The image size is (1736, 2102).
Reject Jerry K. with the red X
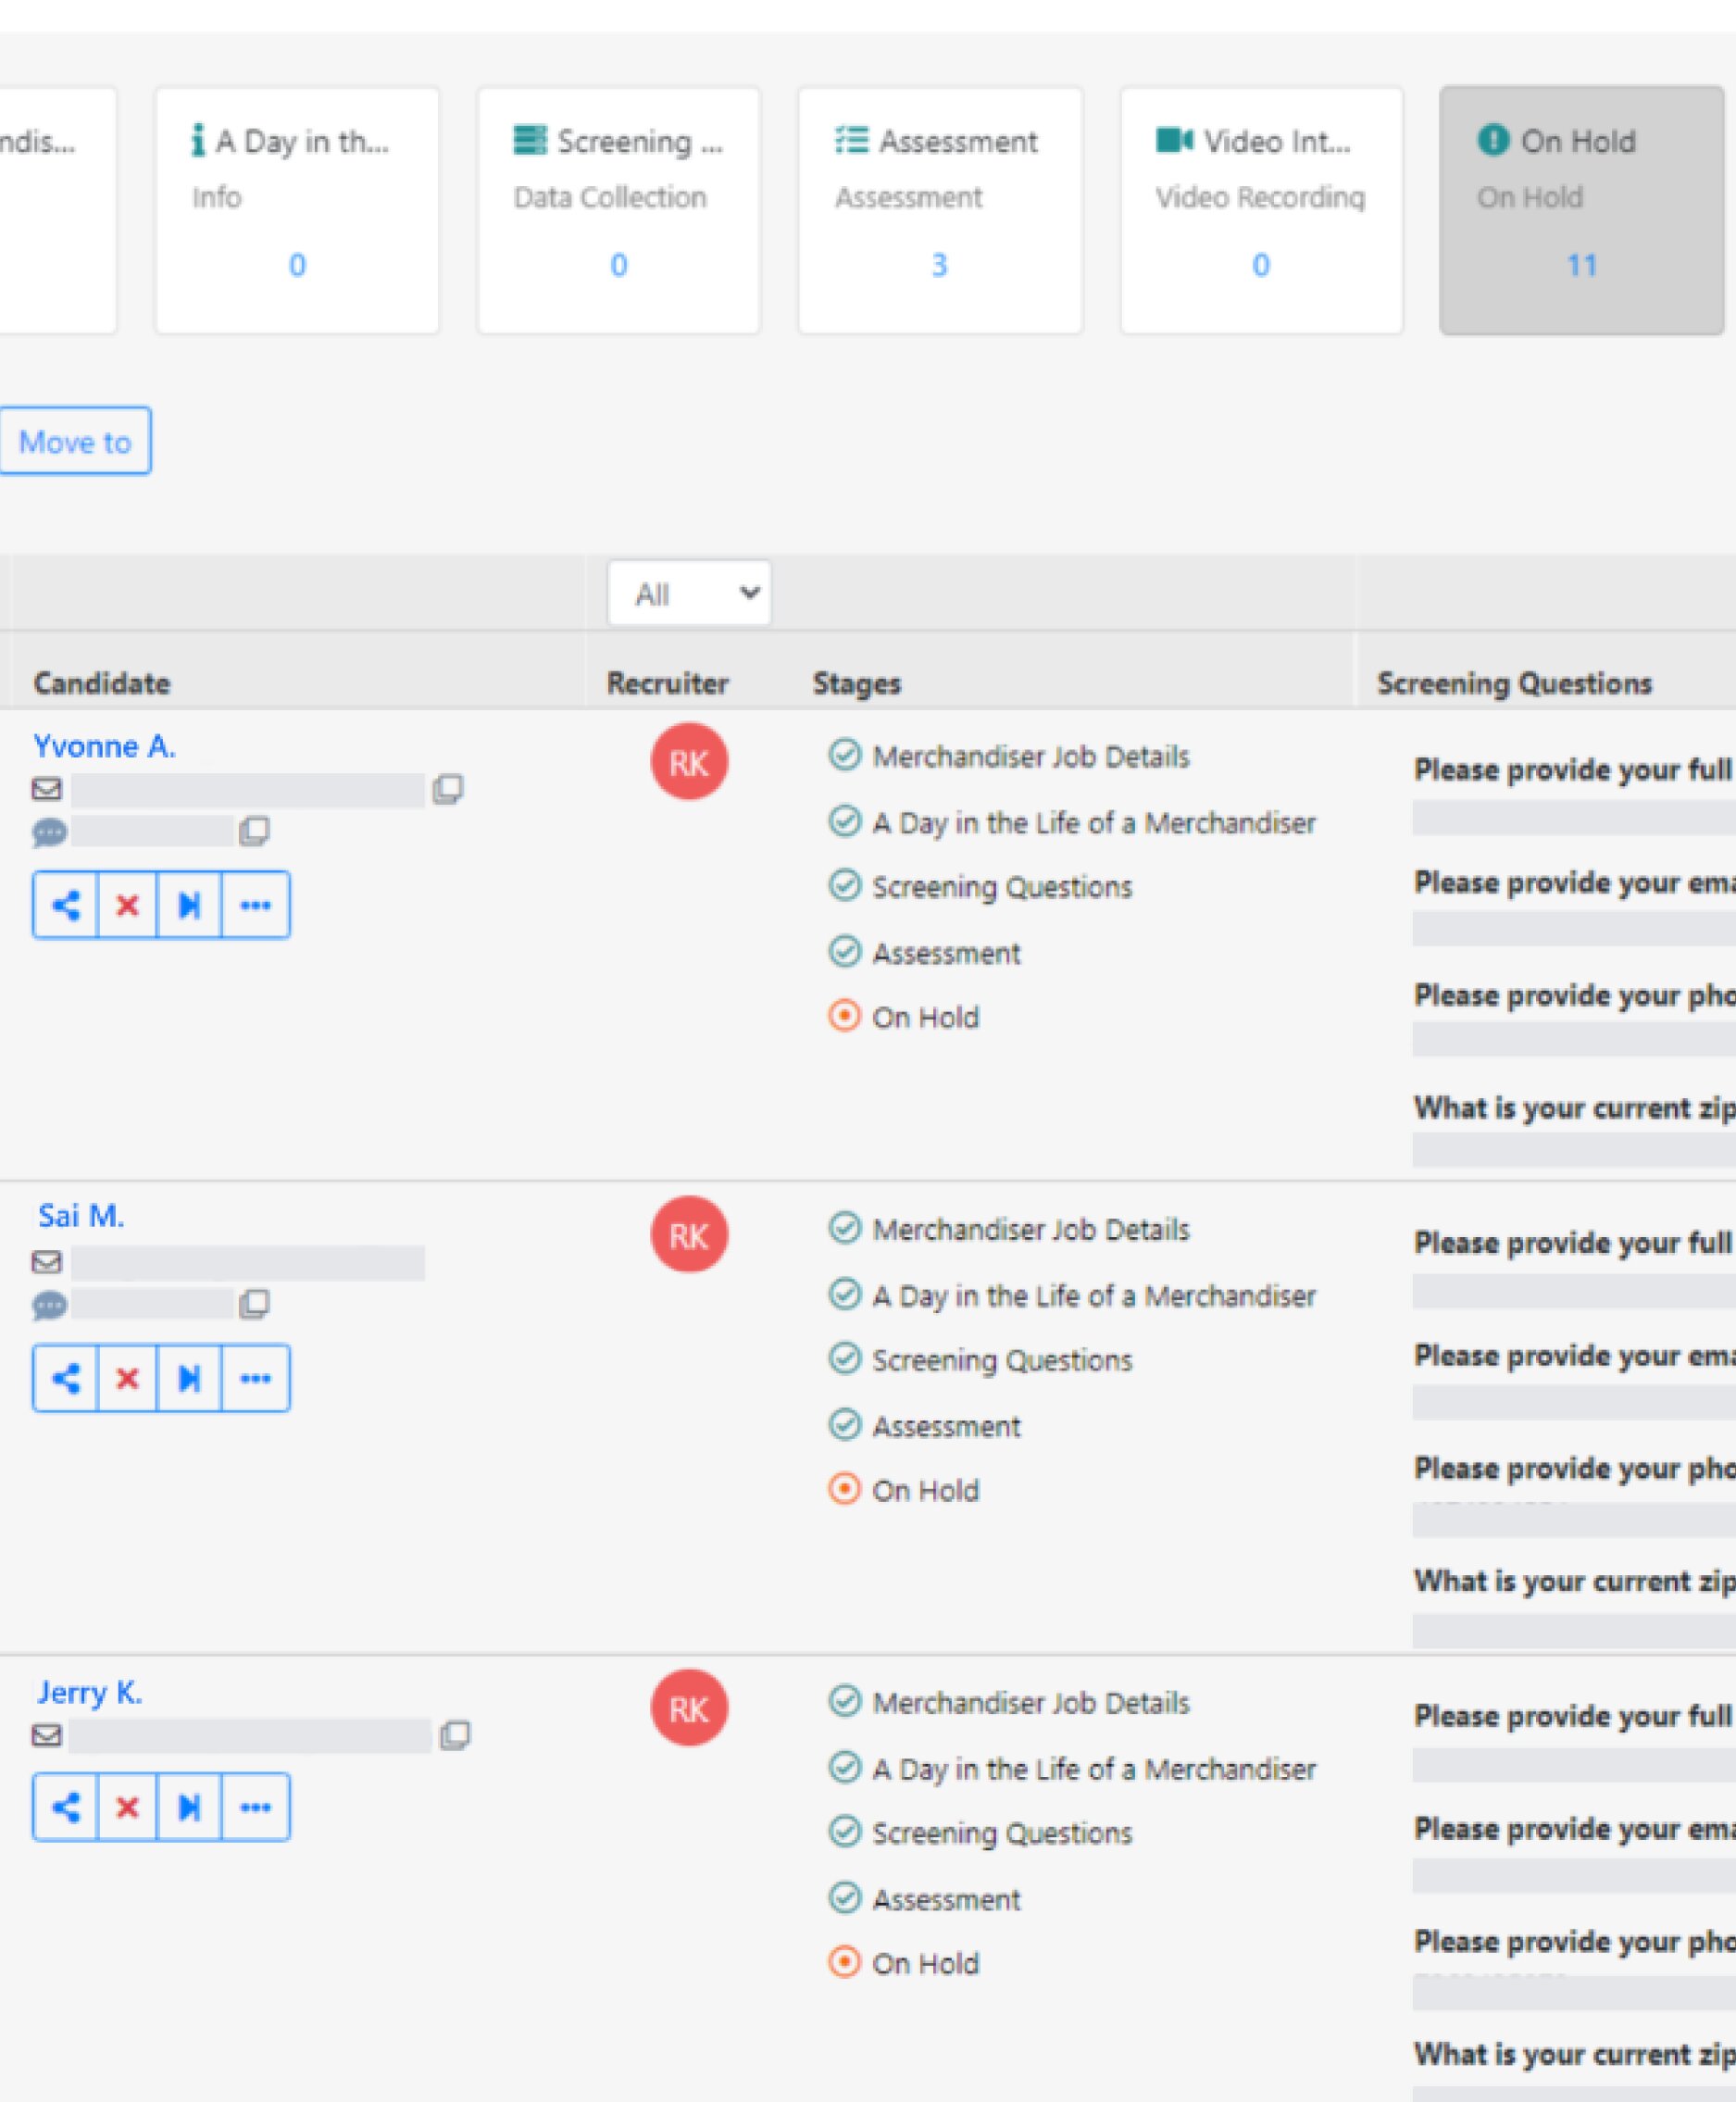pos(127,1807)
